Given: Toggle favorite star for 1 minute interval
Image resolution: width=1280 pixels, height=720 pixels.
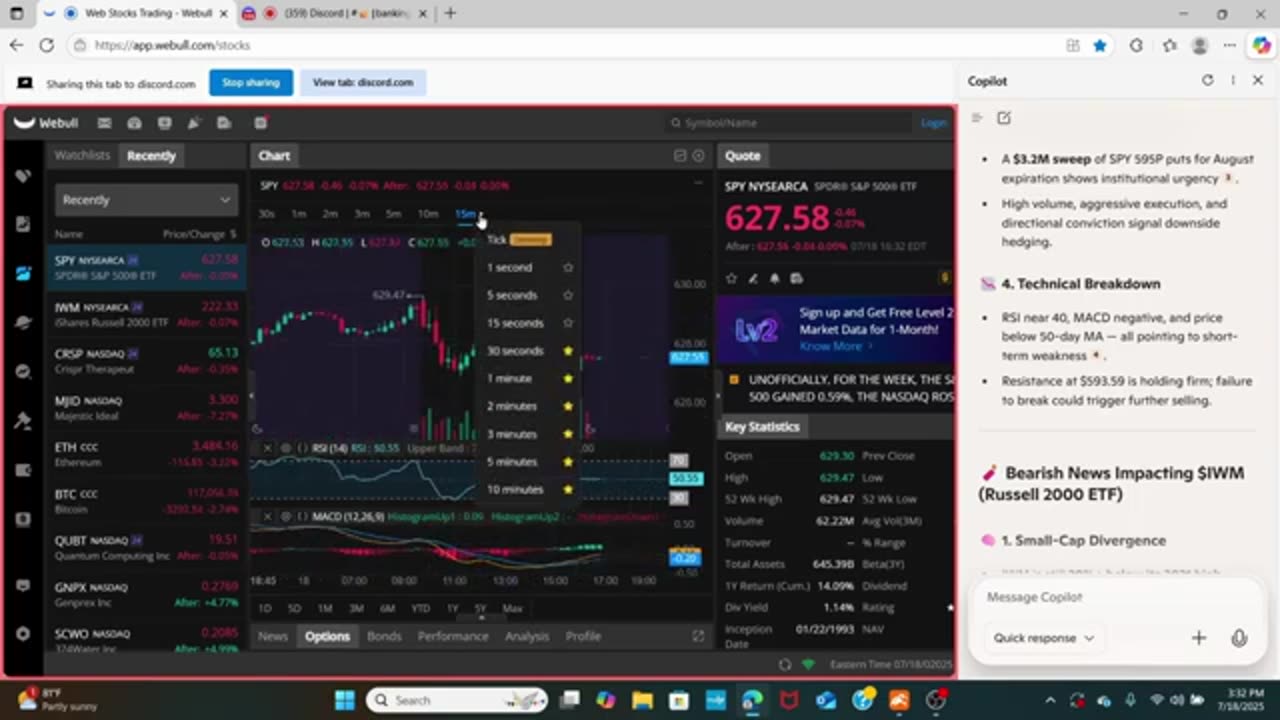Looking at the screenshot, I should 568,379.
